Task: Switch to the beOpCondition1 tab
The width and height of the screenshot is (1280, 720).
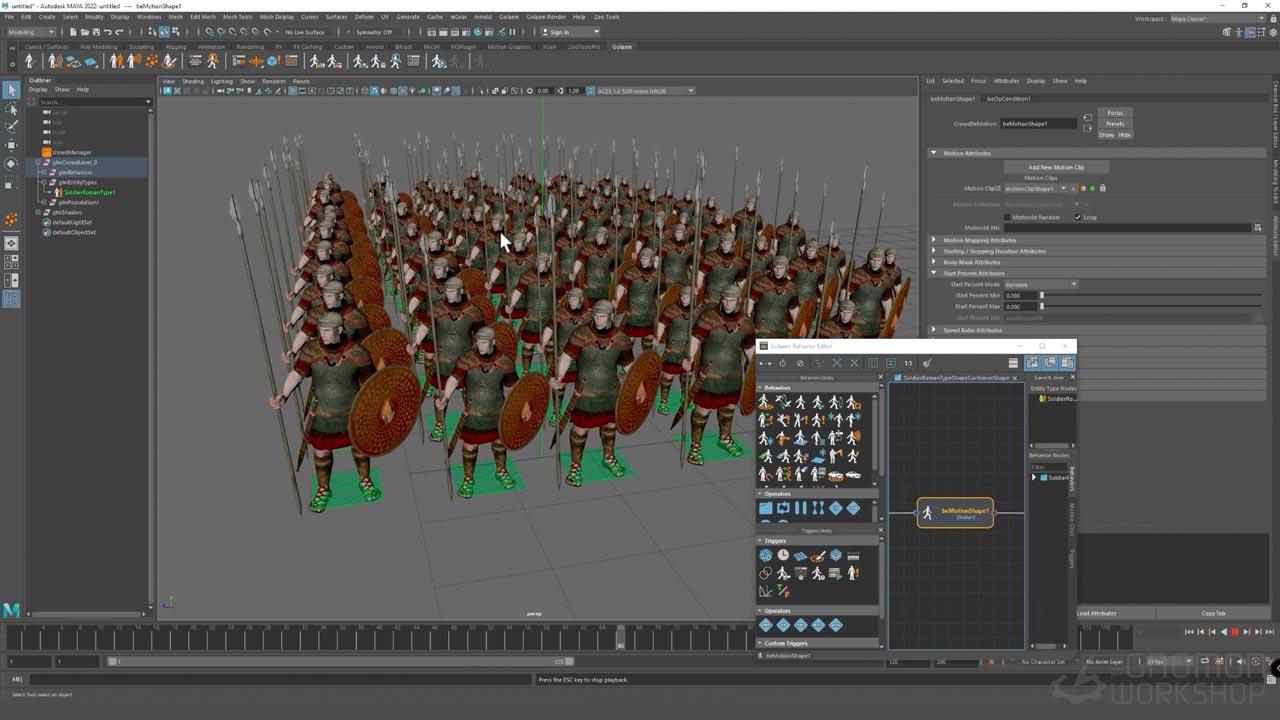Action: click(x=1008, y=99)
